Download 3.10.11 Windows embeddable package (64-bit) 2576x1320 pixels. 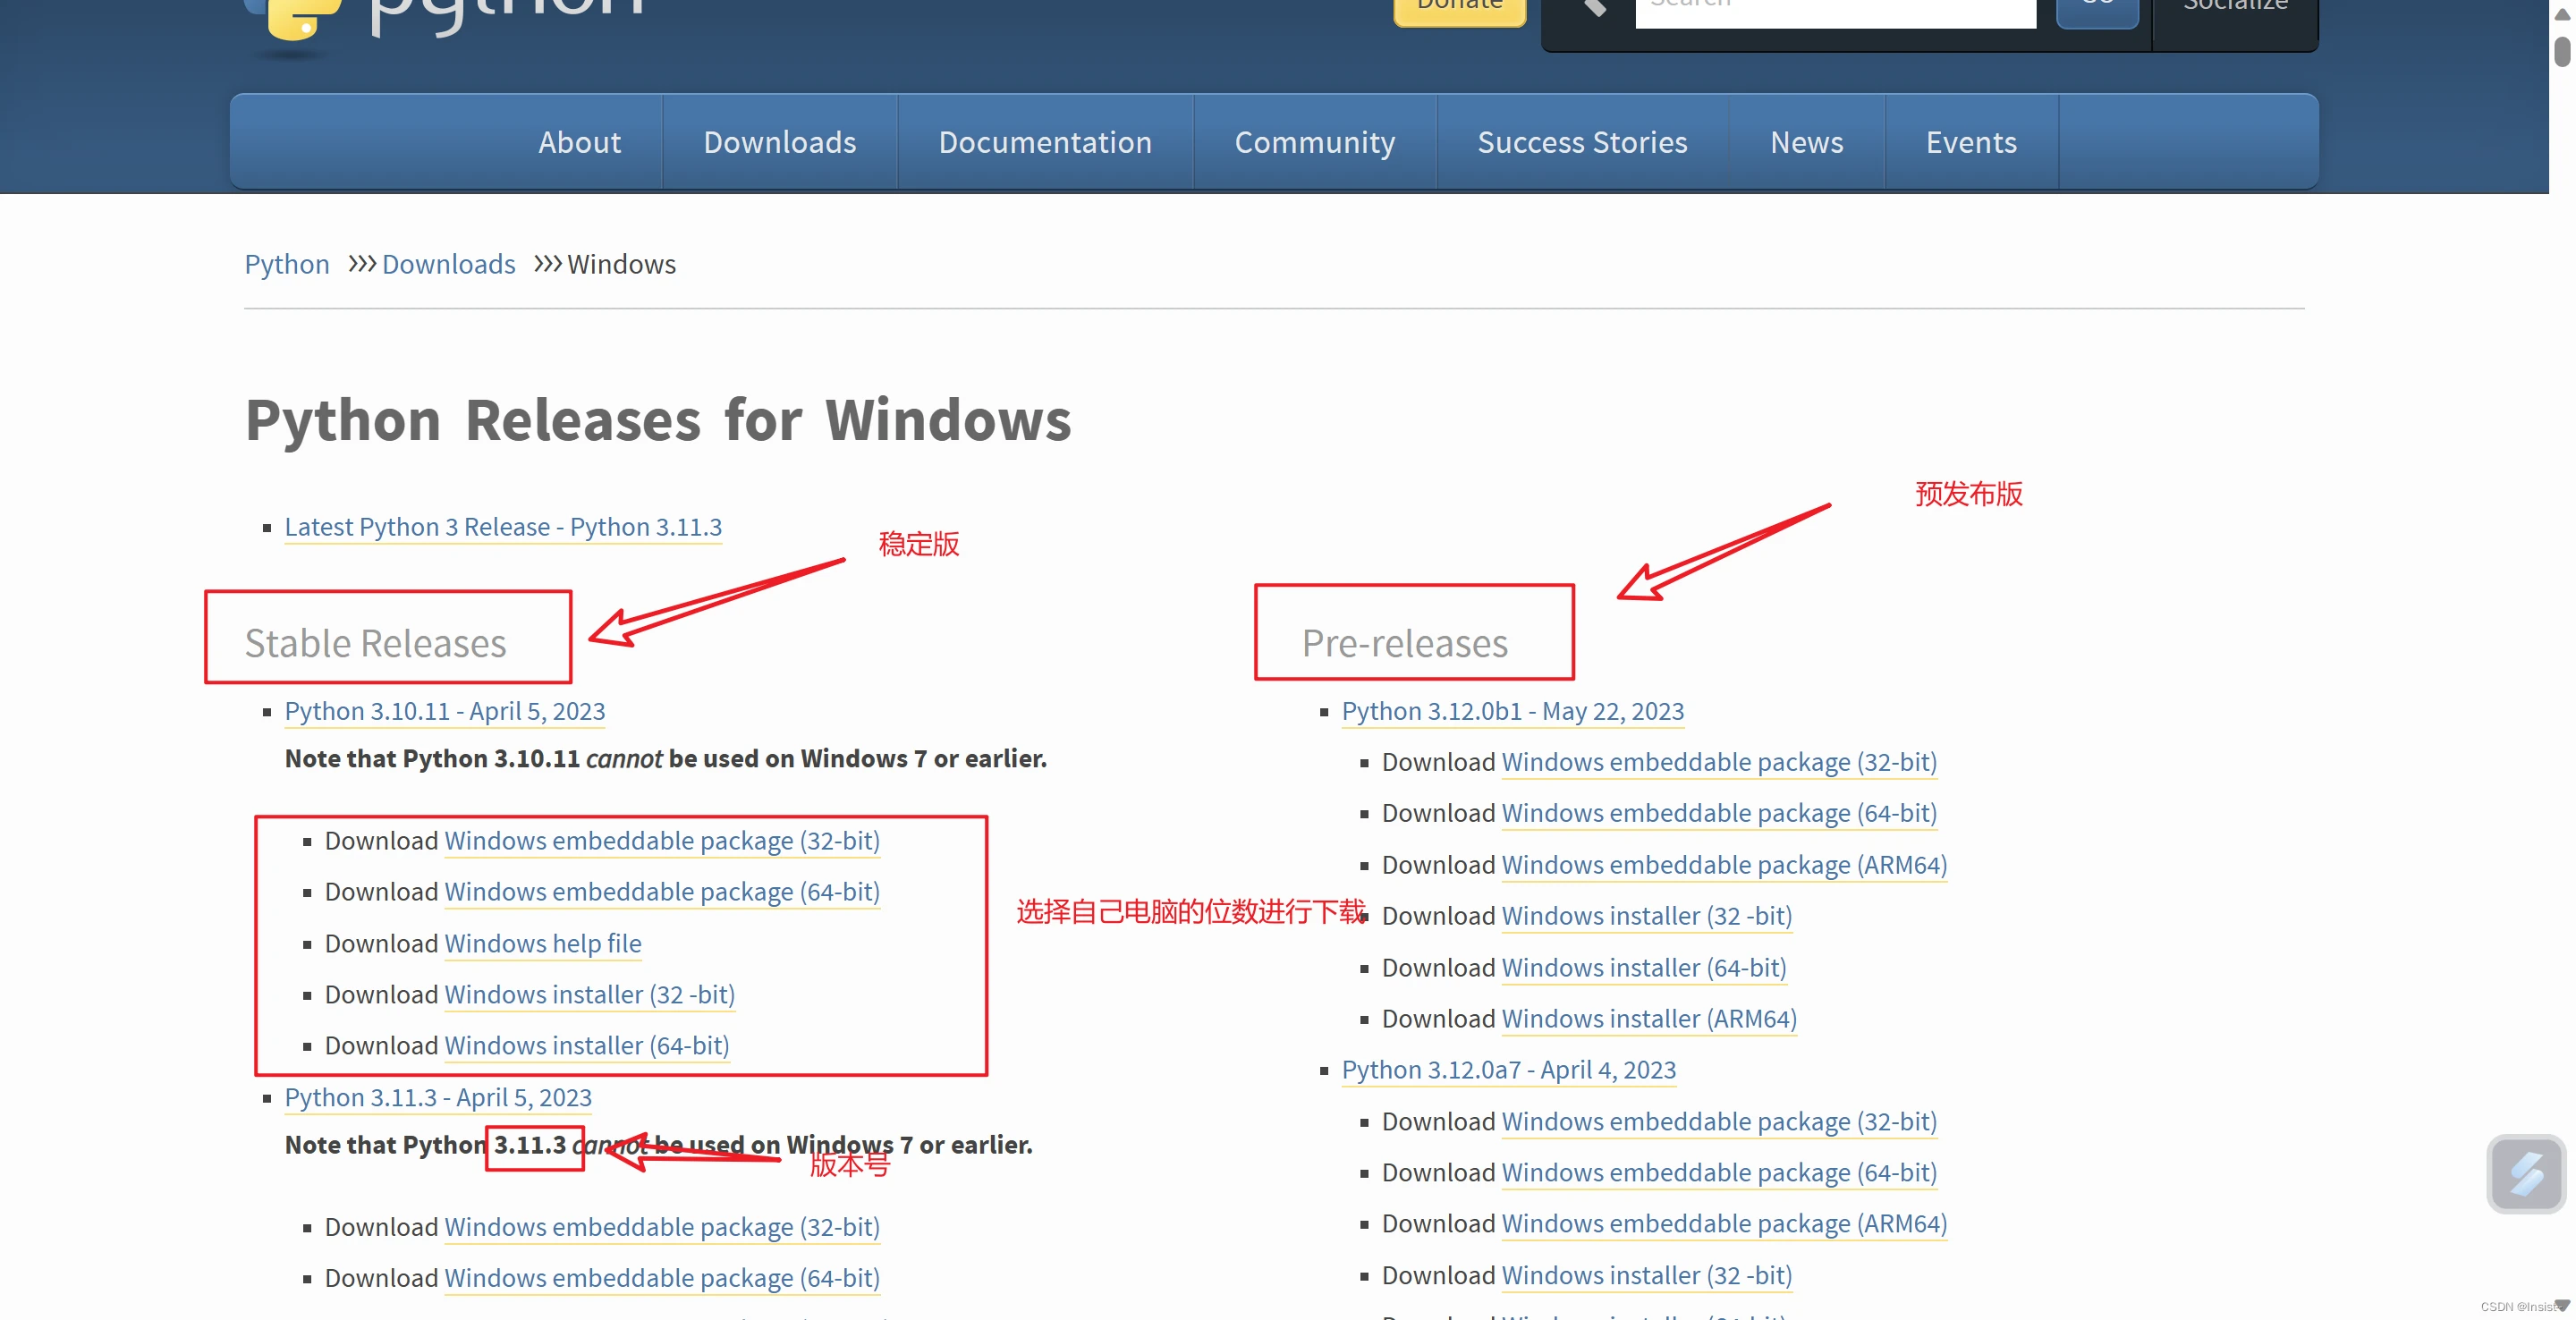coord(662,892)
